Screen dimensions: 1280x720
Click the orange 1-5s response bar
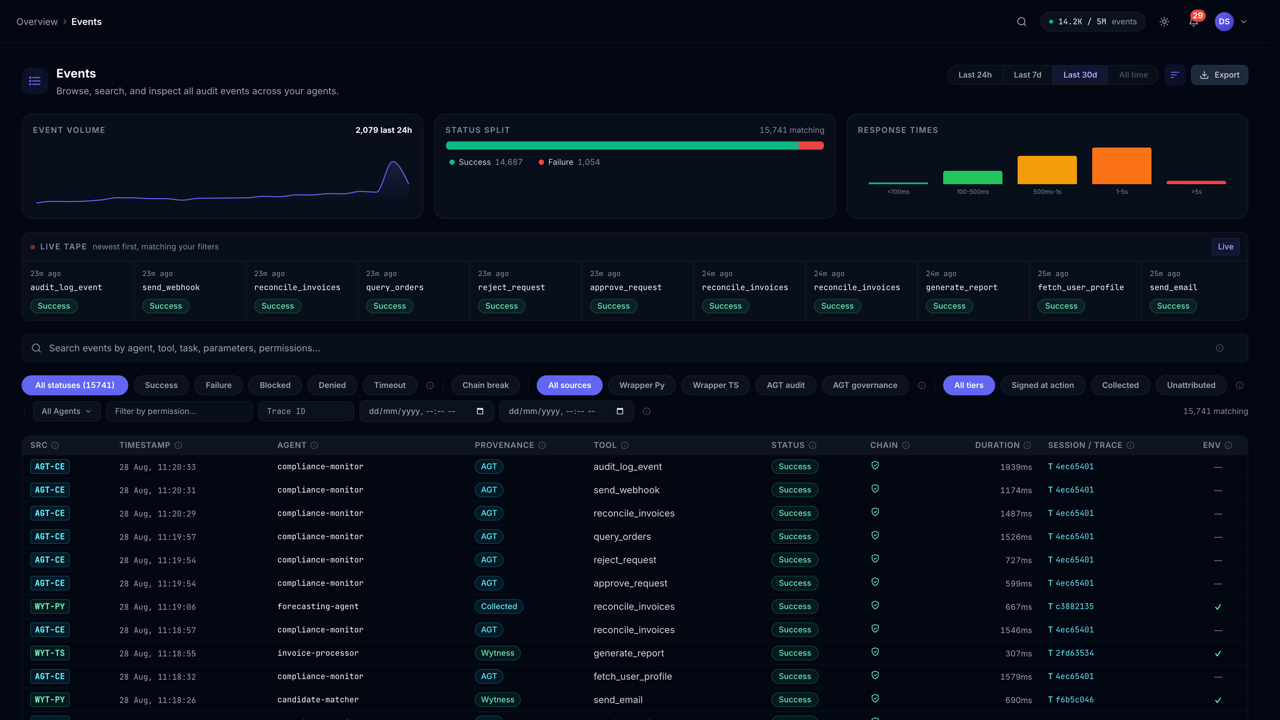click(x=1121, y=166)
